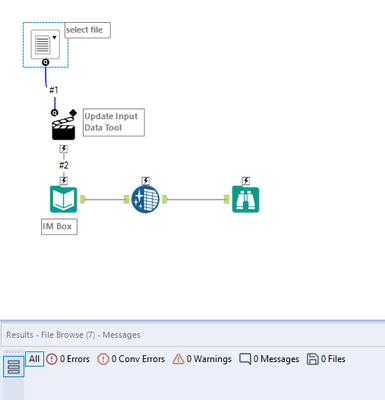Click the lightning anchor above Browse tool
Screen dimensions: 385x400
(246, 181)
